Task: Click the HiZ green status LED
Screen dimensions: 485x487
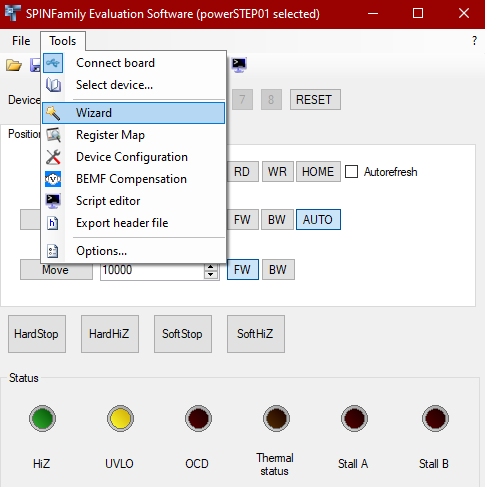Action: click(42, 418)
